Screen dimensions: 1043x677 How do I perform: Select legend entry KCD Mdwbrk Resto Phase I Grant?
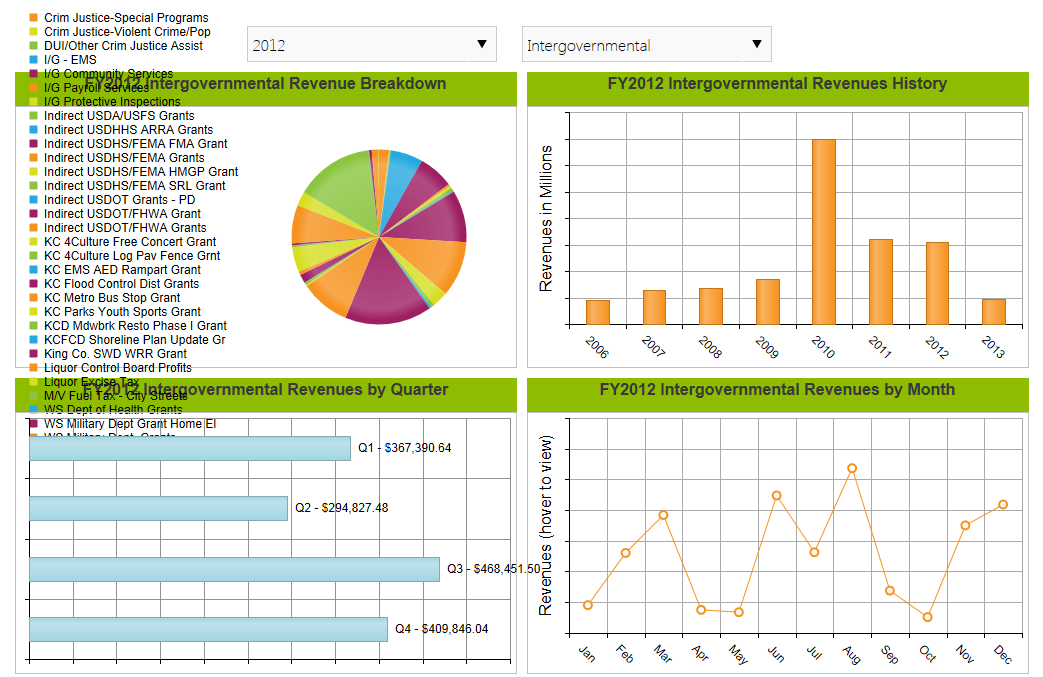click(x=128, y=325)
